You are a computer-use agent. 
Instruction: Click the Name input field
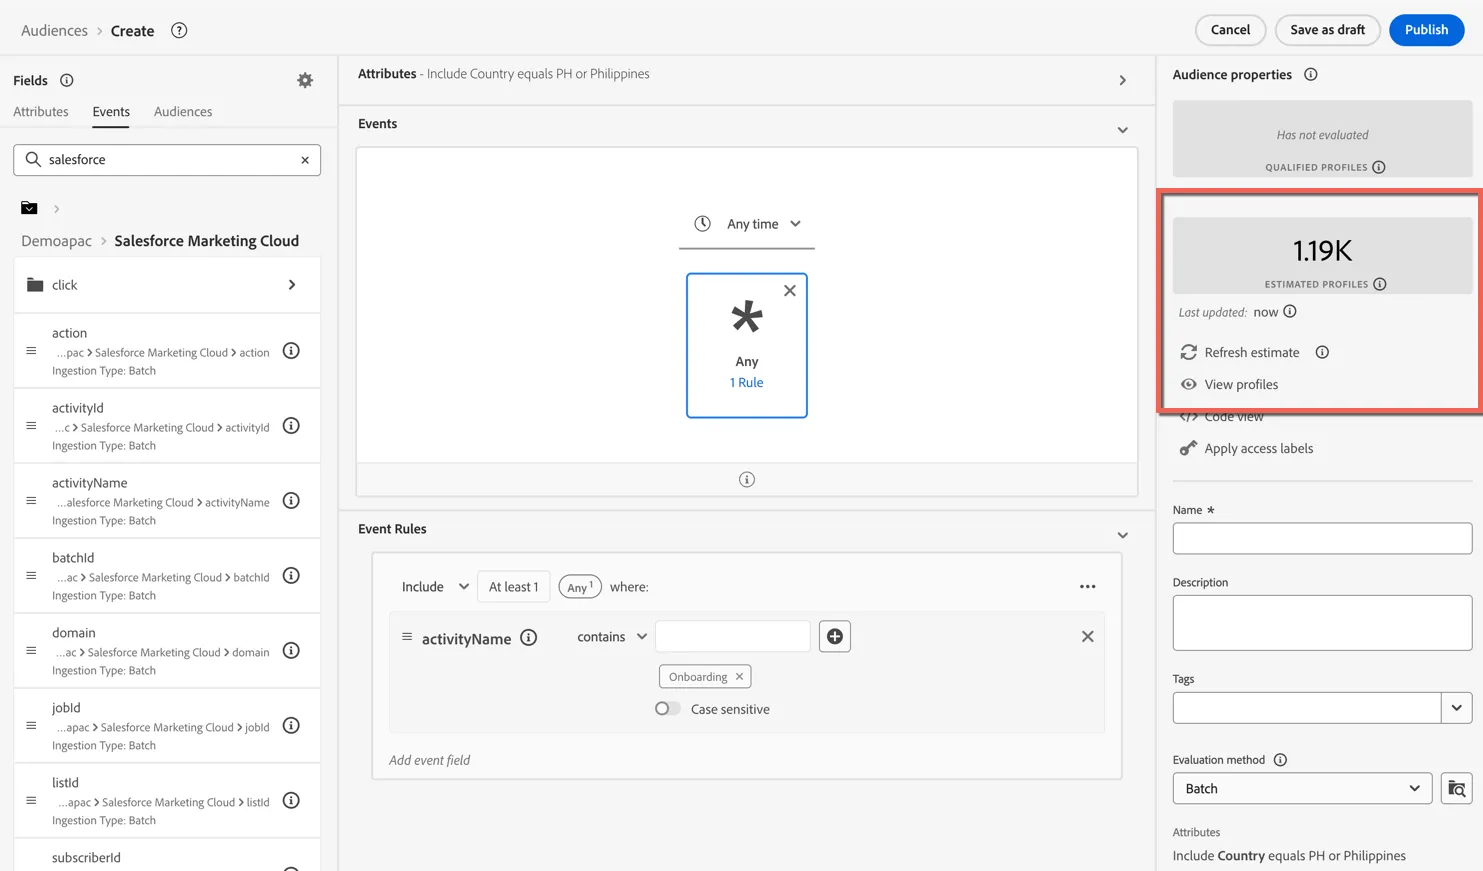point(1322,539)
